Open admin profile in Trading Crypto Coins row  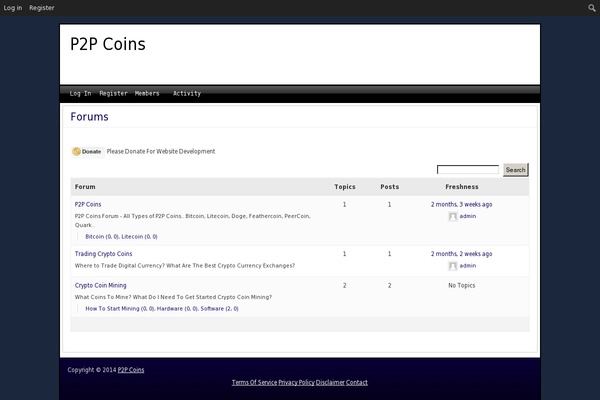coord(468,266)
